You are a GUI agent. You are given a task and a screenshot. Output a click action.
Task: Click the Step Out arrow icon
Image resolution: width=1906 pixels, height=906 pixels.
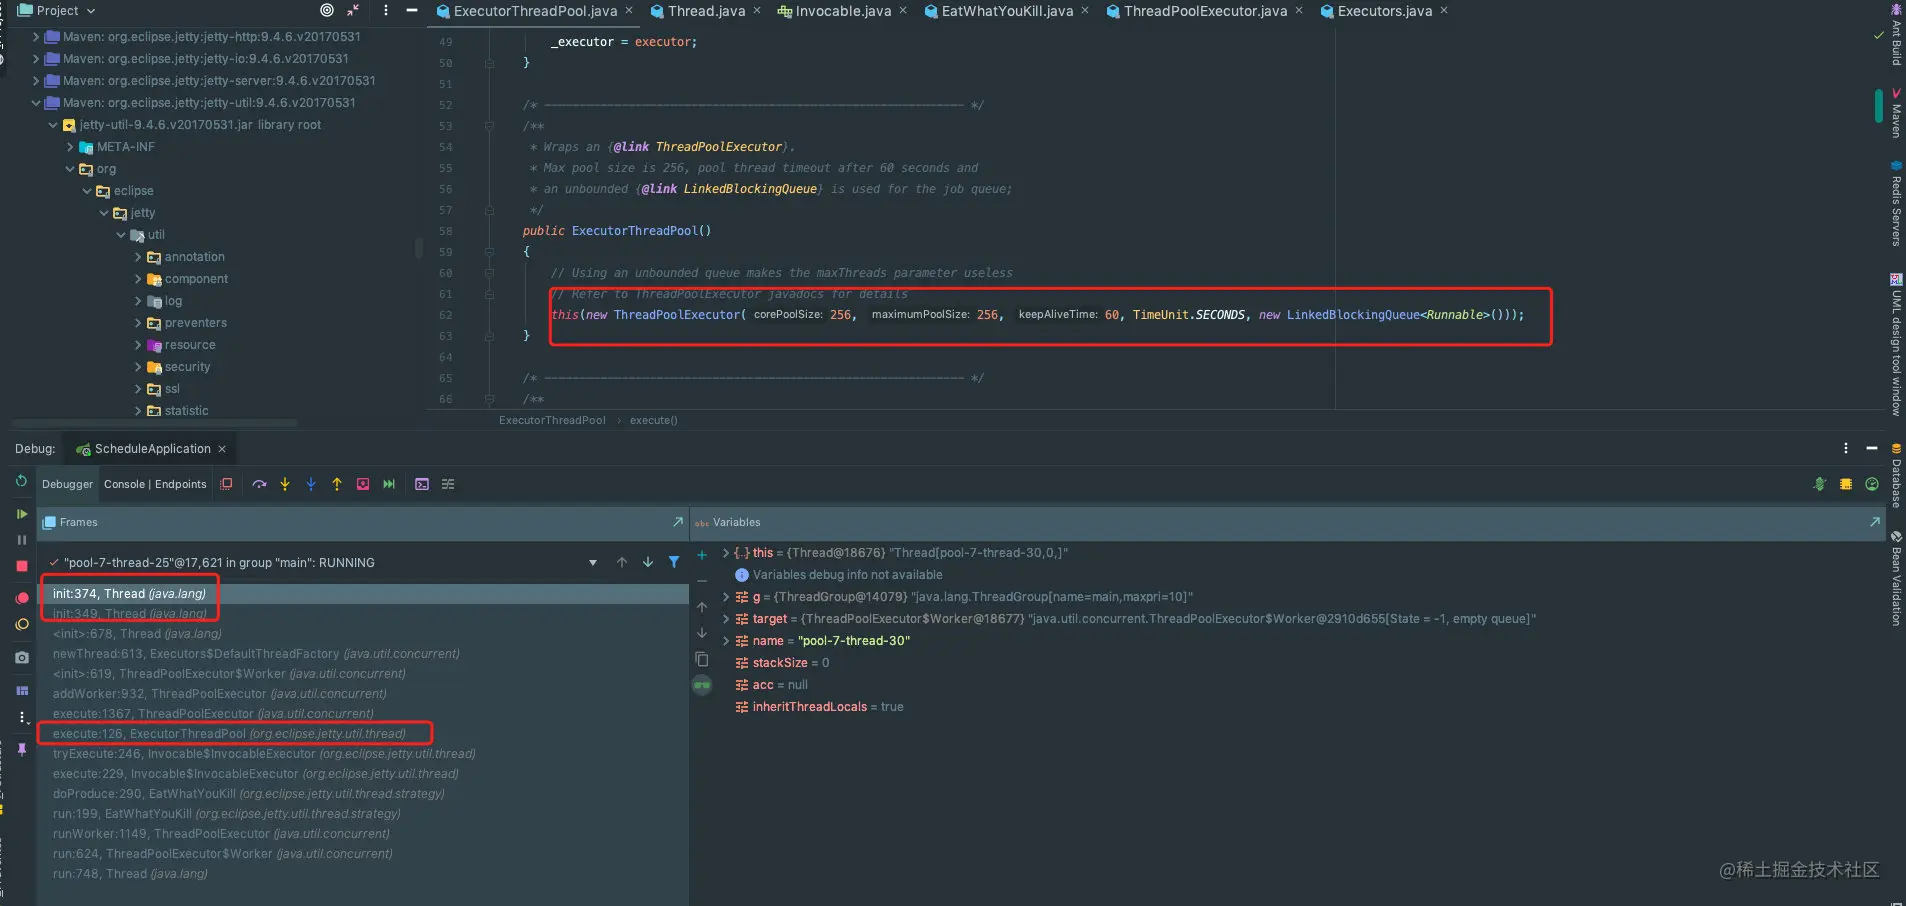tap(337, 484)
